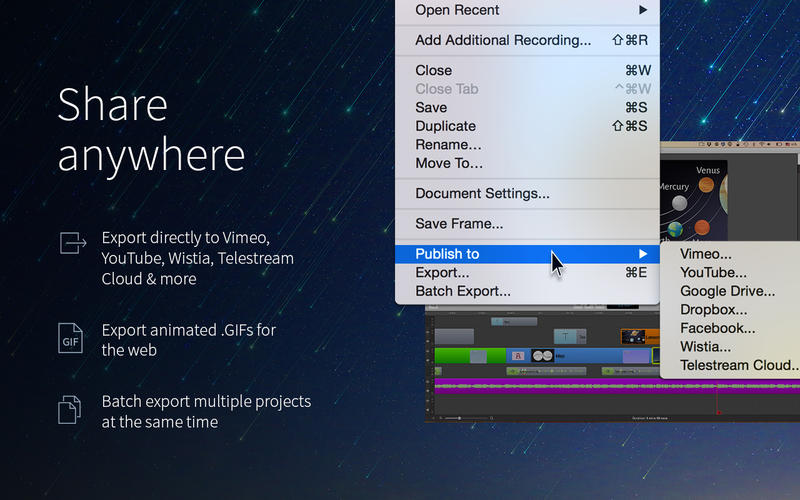The image size is (800, 500).
Task: Select Save from the File menu
Action: point(431,108)
